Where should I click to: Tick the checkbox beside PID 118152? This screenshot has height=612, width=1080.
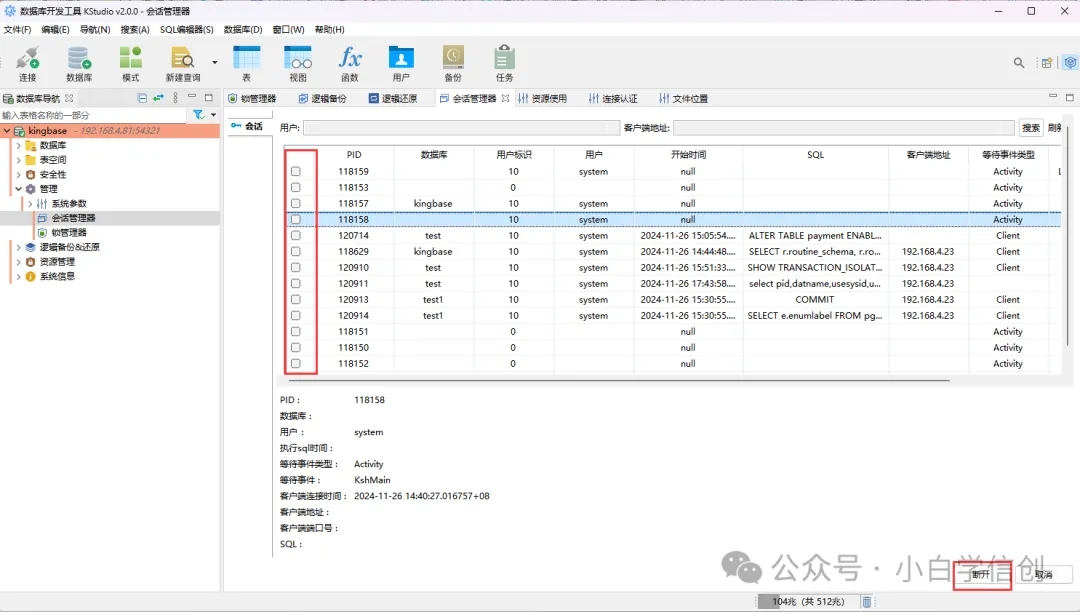click(294, 363)
